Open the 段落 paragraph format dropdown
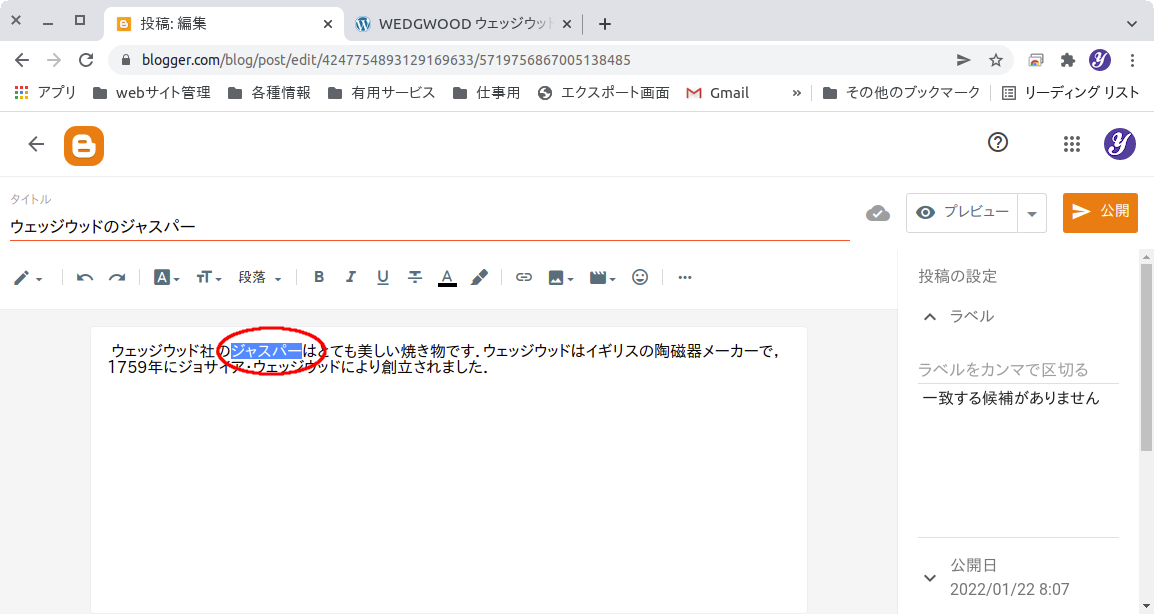1154x614 pixels. pos(260,278)
